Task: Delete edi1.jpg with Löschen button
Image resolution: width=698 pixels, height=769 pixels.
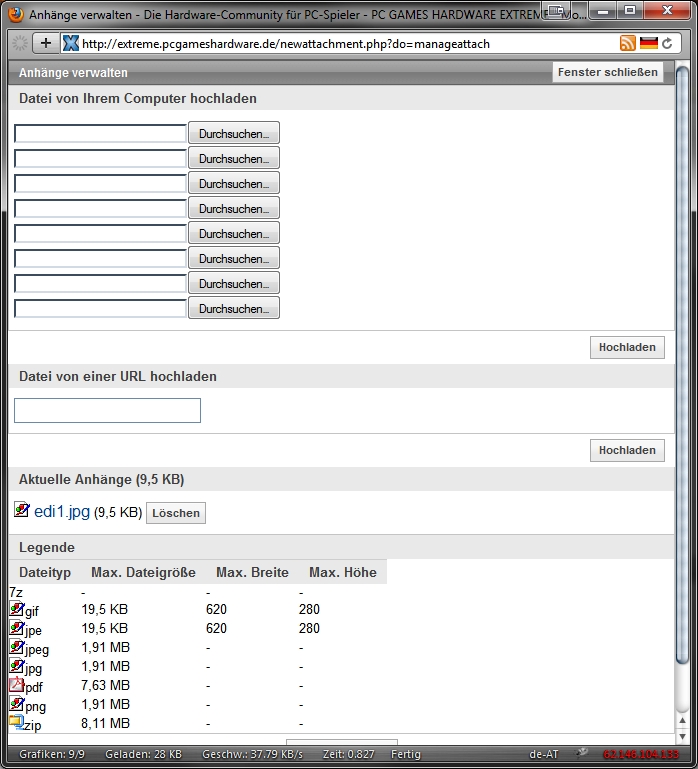Action: click(176, 513)
